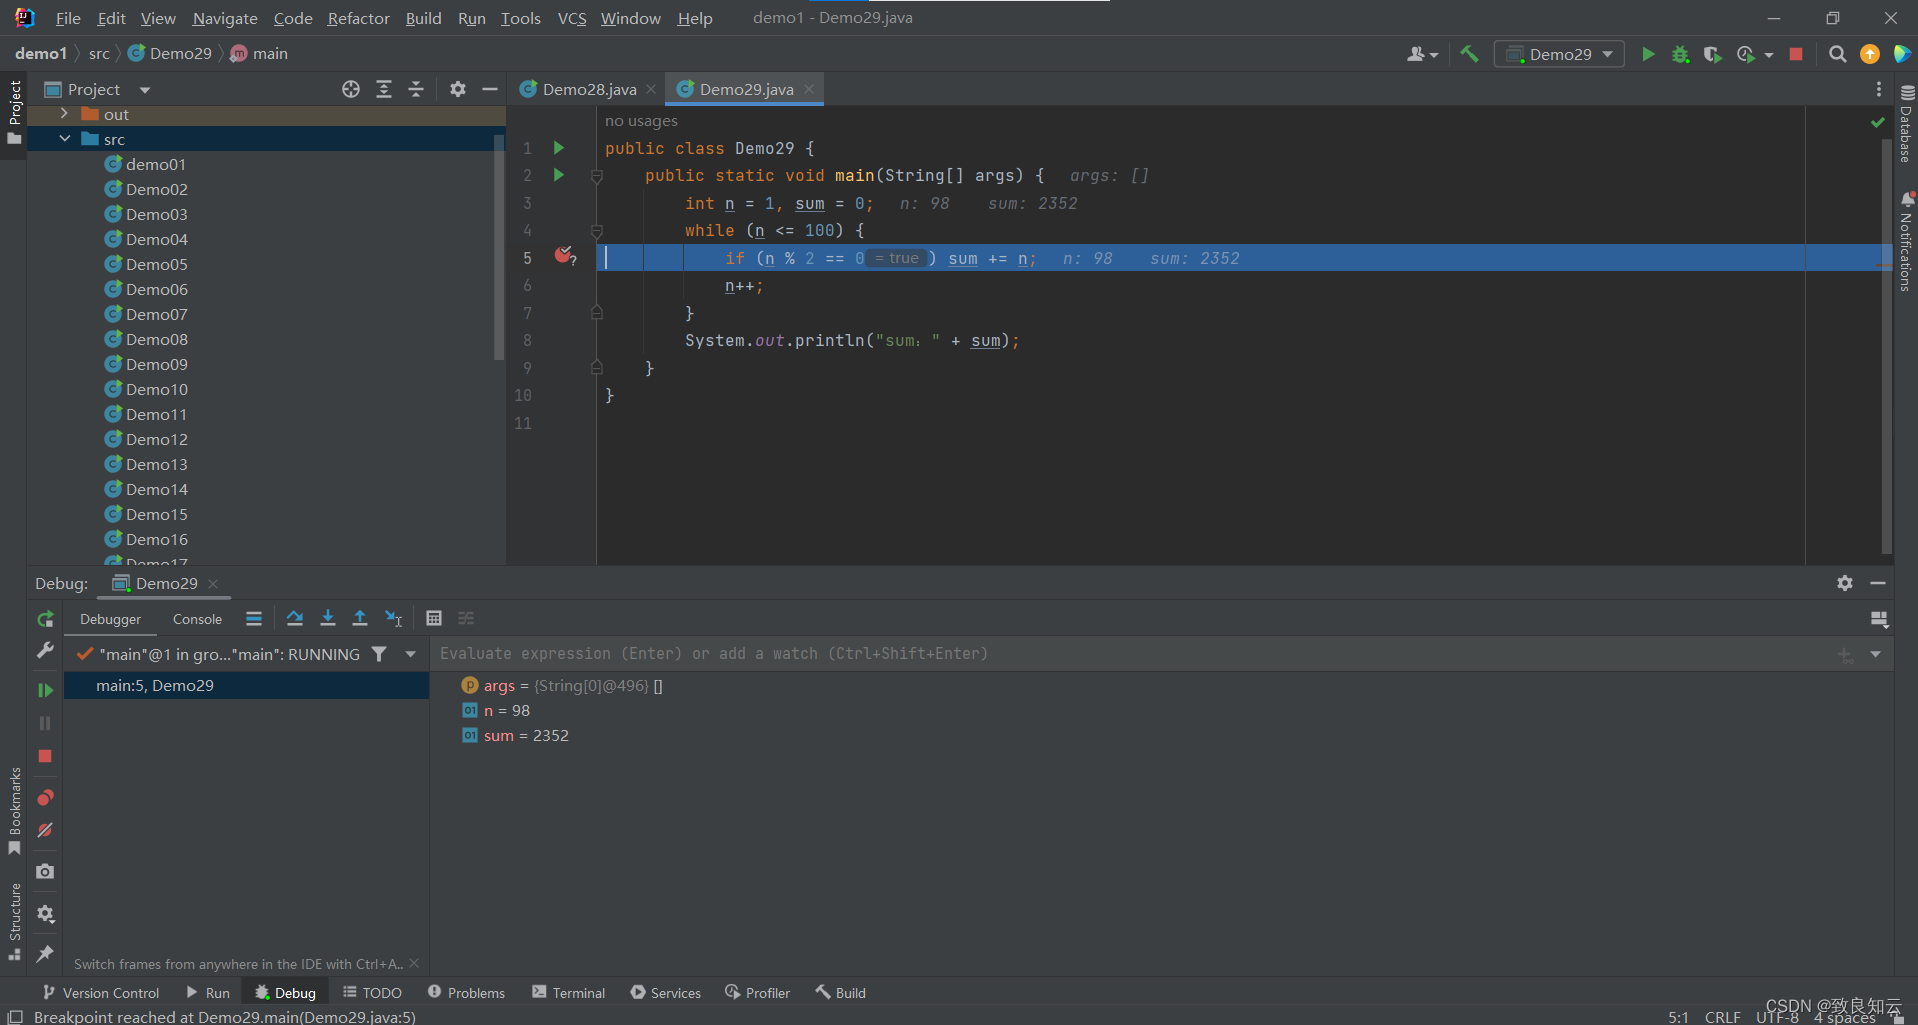Toggle Mute Breakpoints
Viewport: 1918px width, 1025px height.
pos(45,830)
